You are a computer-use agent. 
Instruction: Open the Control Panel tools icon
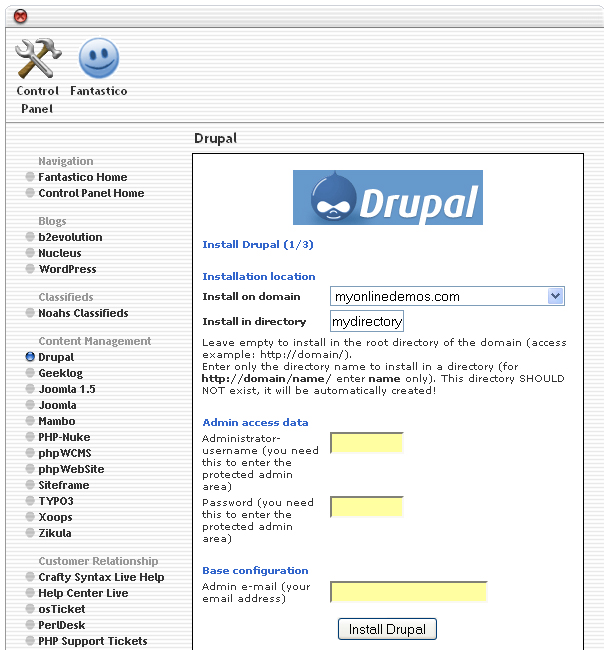point(38,58)
